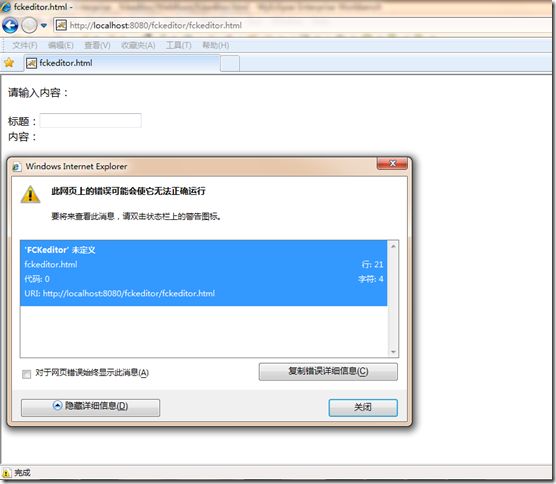Go back with the browser Back arrow
This screenshot has height=484, width=556.
10,25
